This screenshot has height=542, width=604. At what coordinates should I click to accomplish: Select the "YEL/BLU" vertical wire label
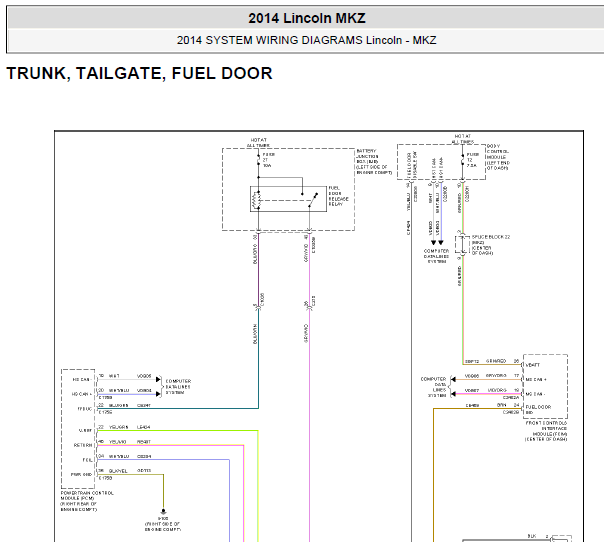tap(408, 202)
